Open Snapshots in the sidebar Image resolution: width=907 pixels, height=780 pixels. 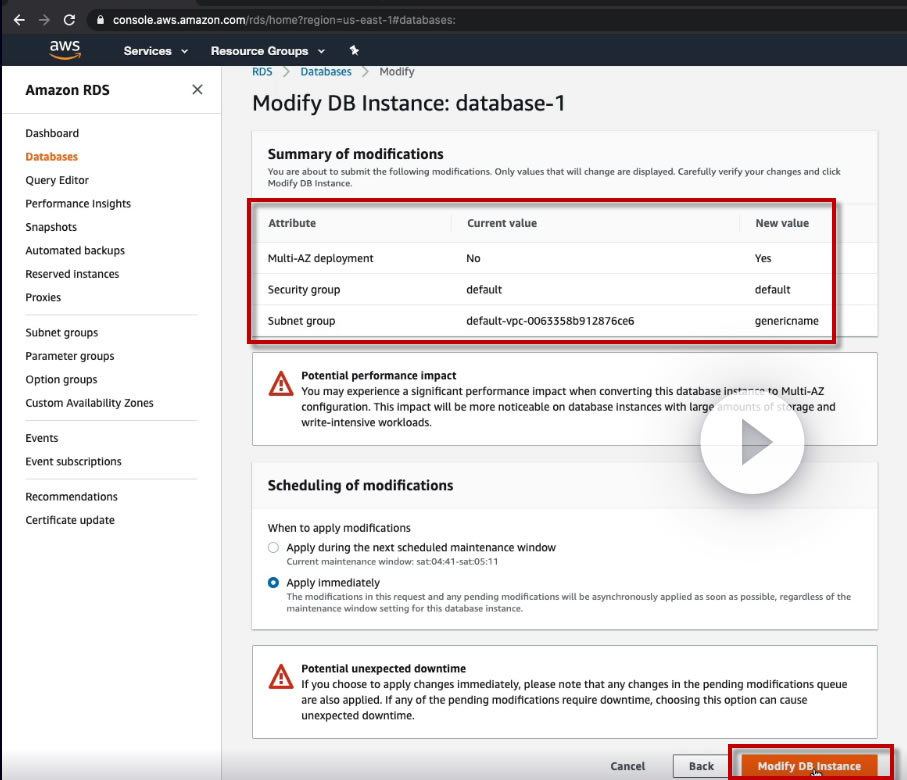(x=51, y=227)
